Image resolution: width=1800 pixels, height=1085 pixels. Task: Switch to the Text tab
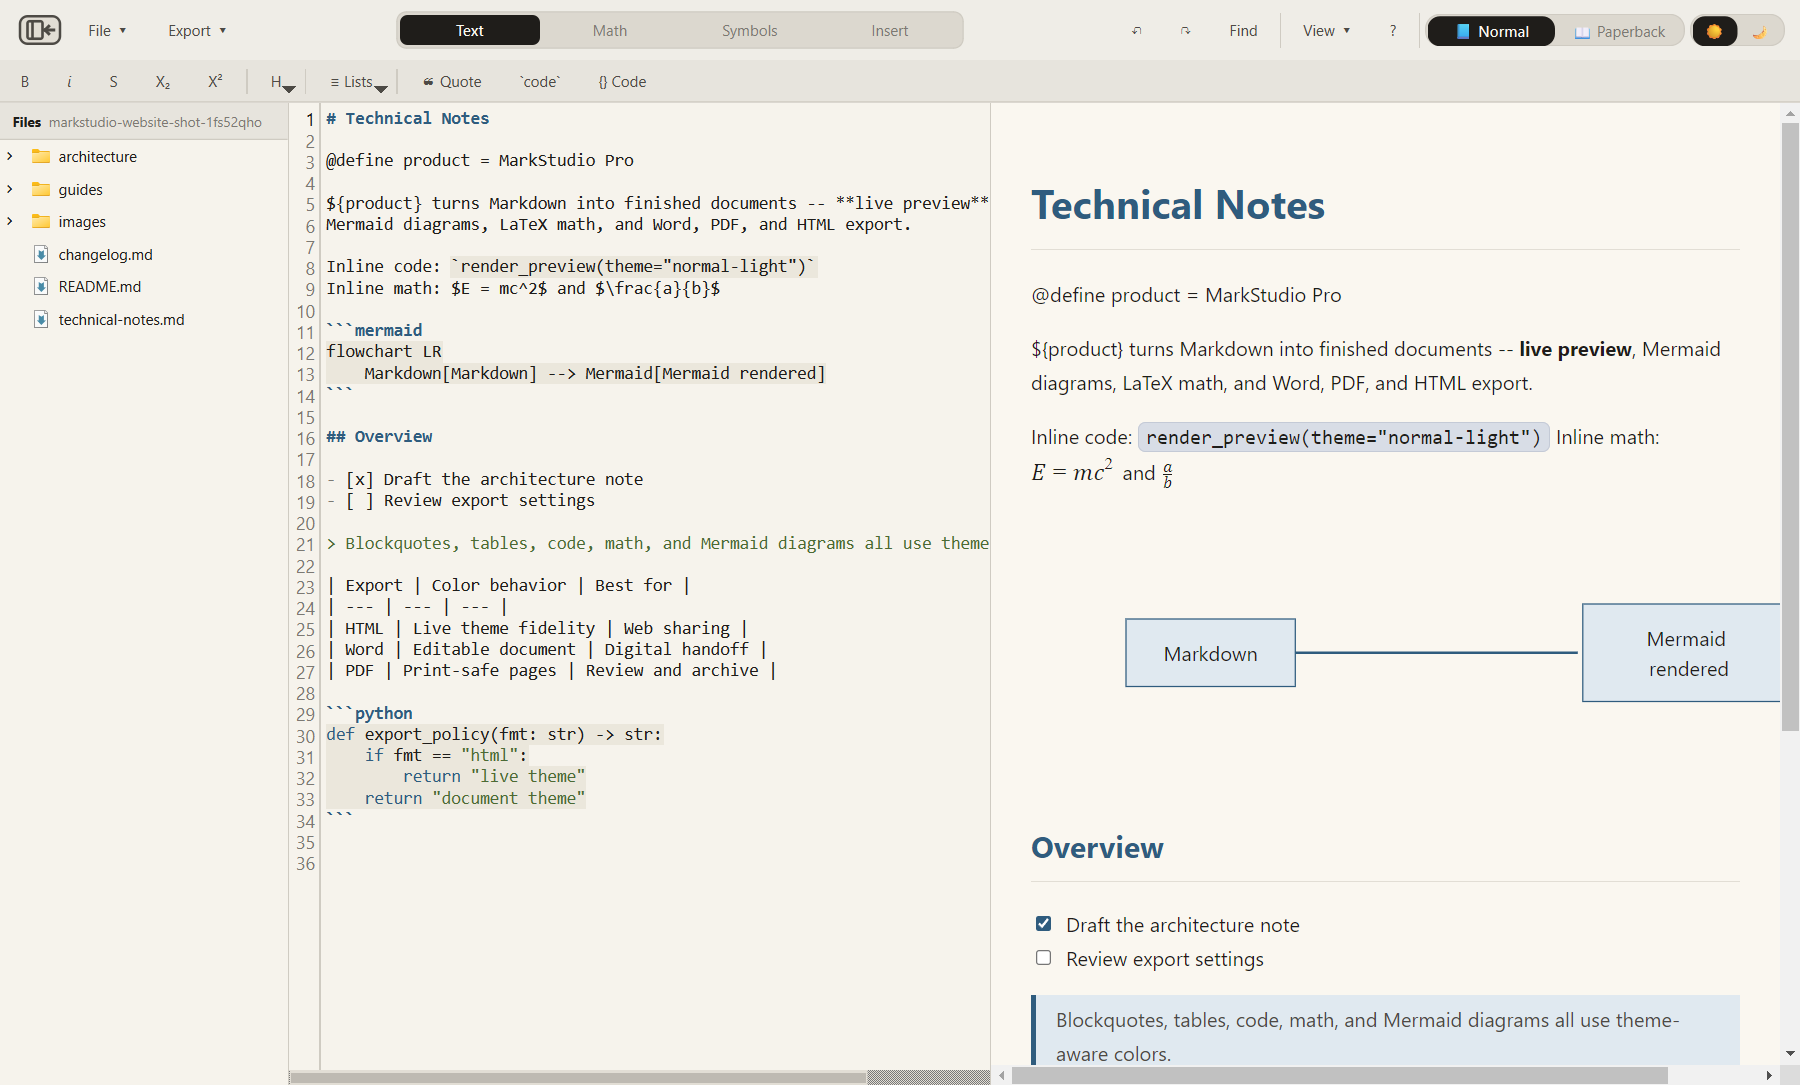click(x=470, y=31)
